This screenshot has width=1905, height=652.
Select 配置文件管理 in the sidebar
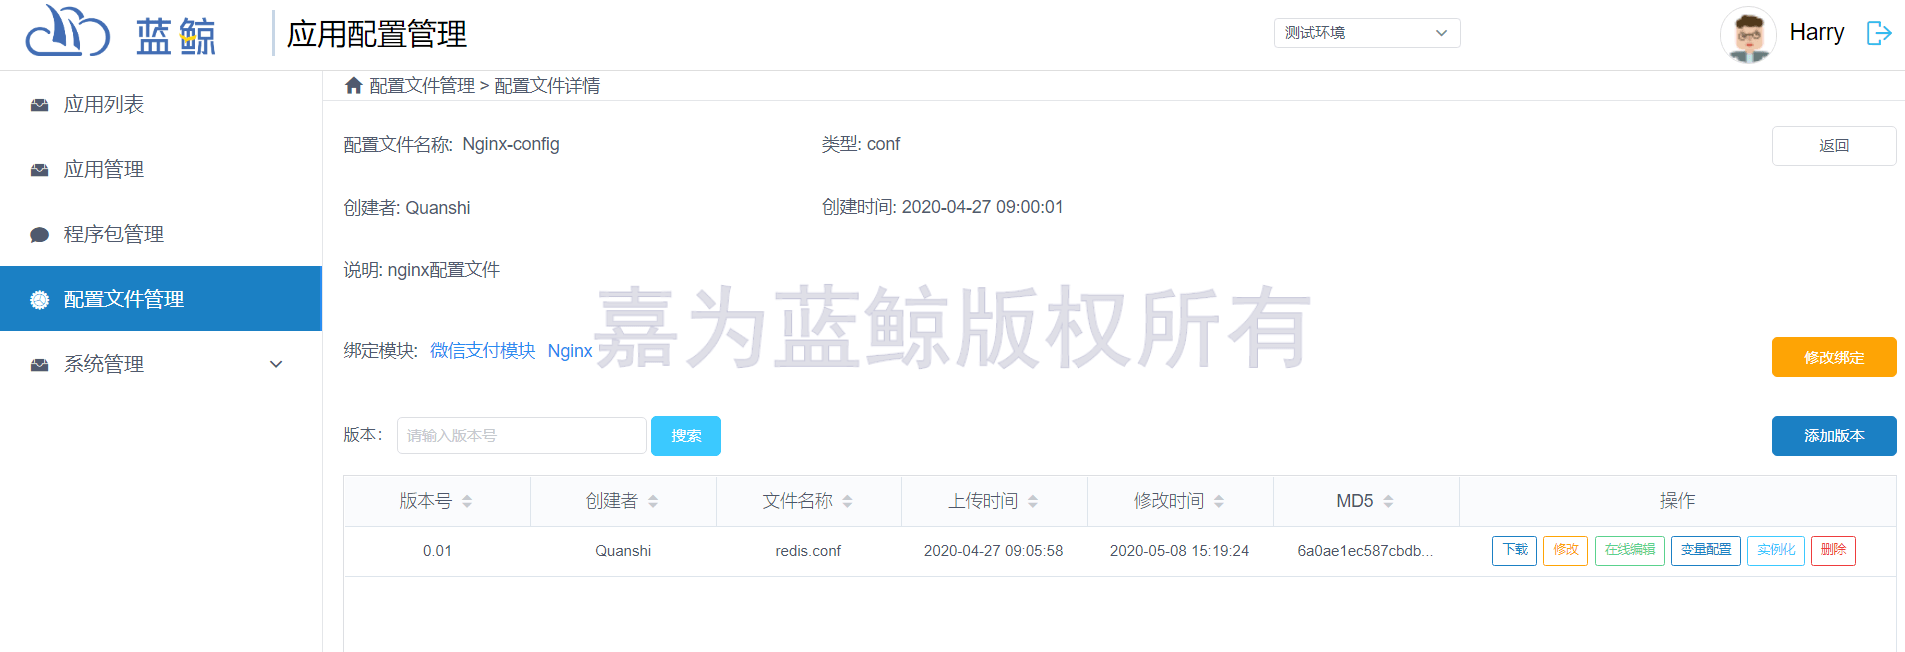pos(161,298)
